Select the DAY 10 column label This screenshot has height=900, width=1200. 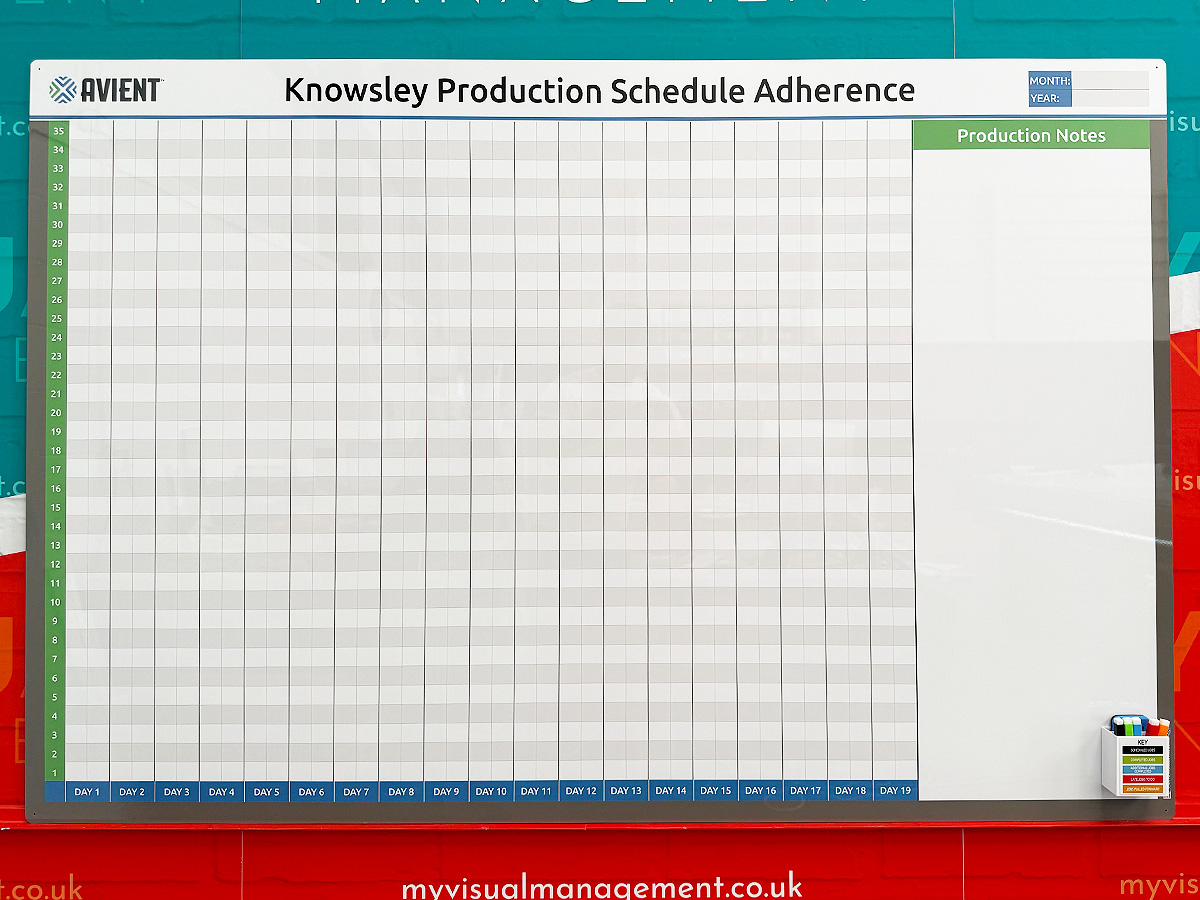click(491, 792)
